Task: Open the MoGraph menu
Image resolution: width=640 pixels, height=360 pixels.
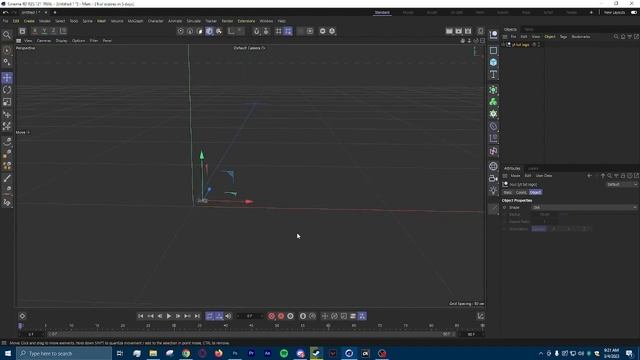Action: (x=136, y=21)
